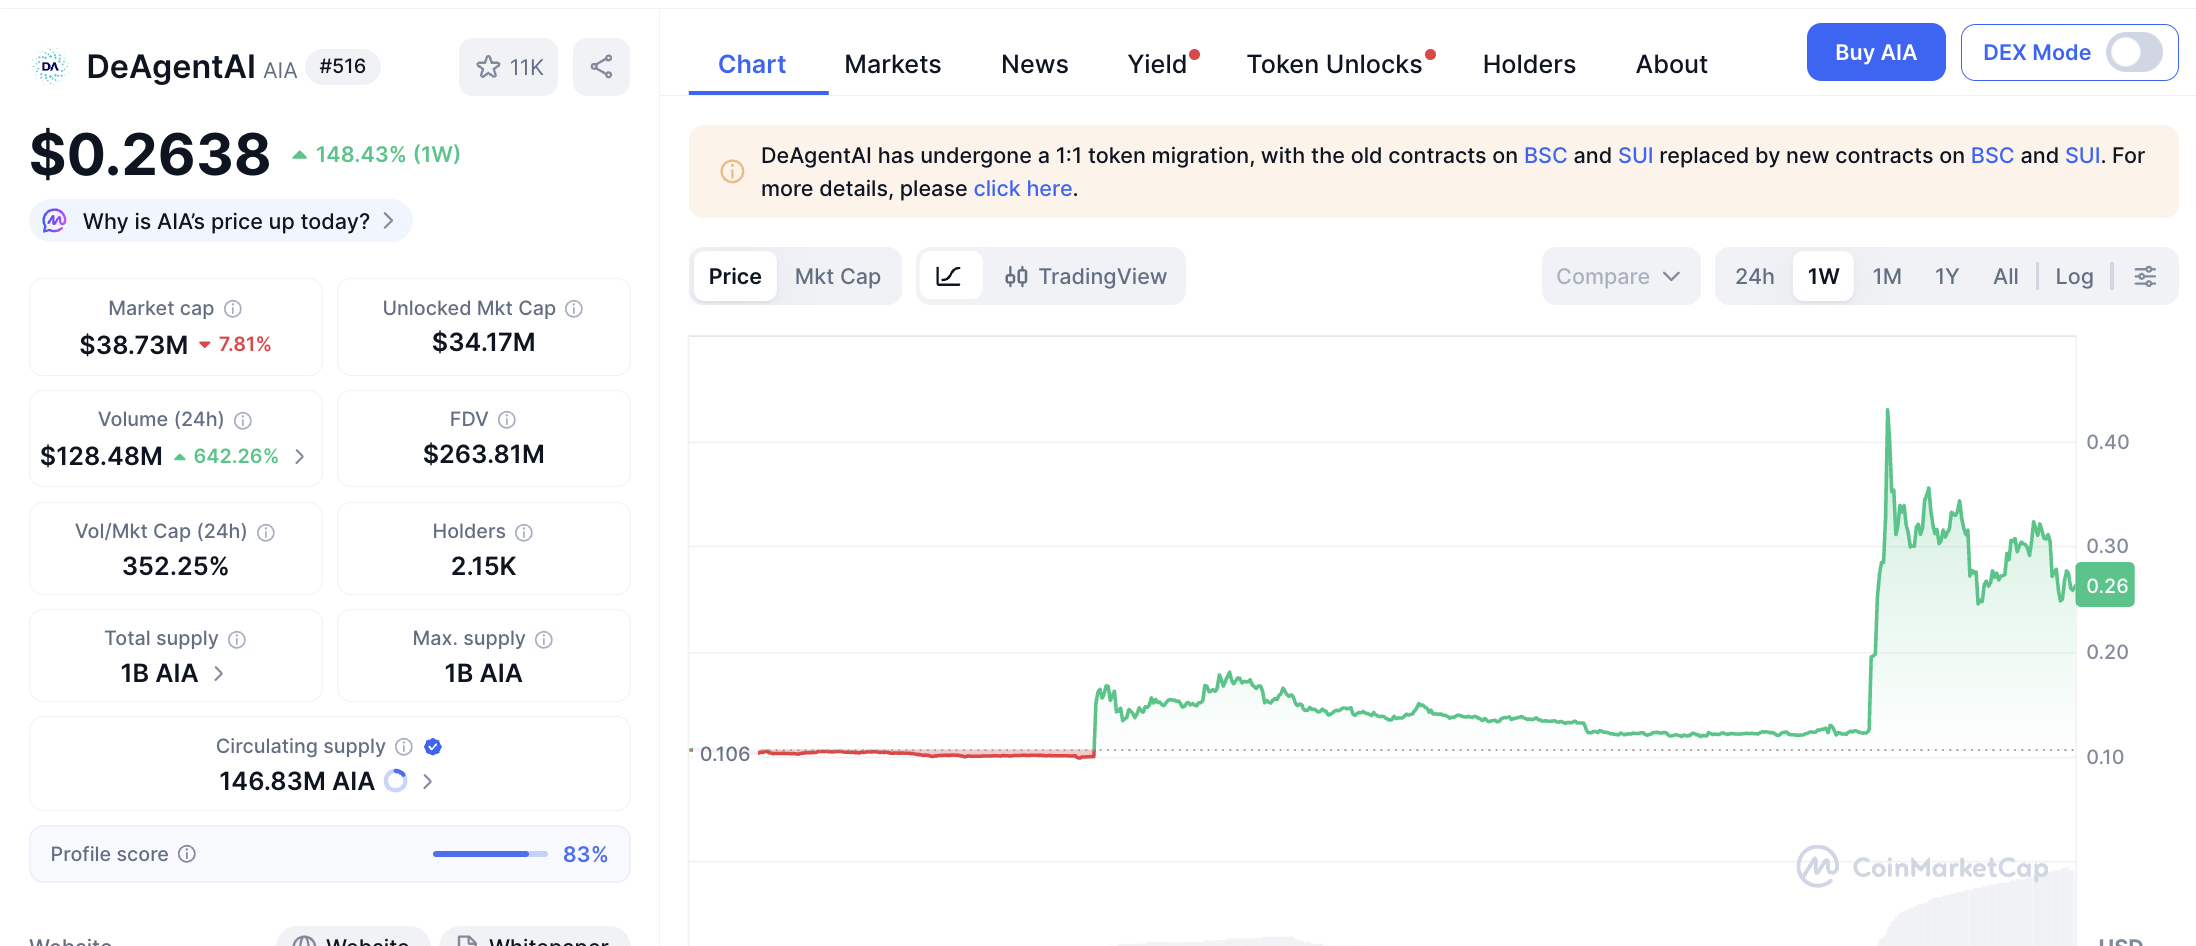This screenshot has width=2196, height=946.
Task: Open 'Why is AIA's price up today?'
Action: pyautogui.click(x=226, y=221)
